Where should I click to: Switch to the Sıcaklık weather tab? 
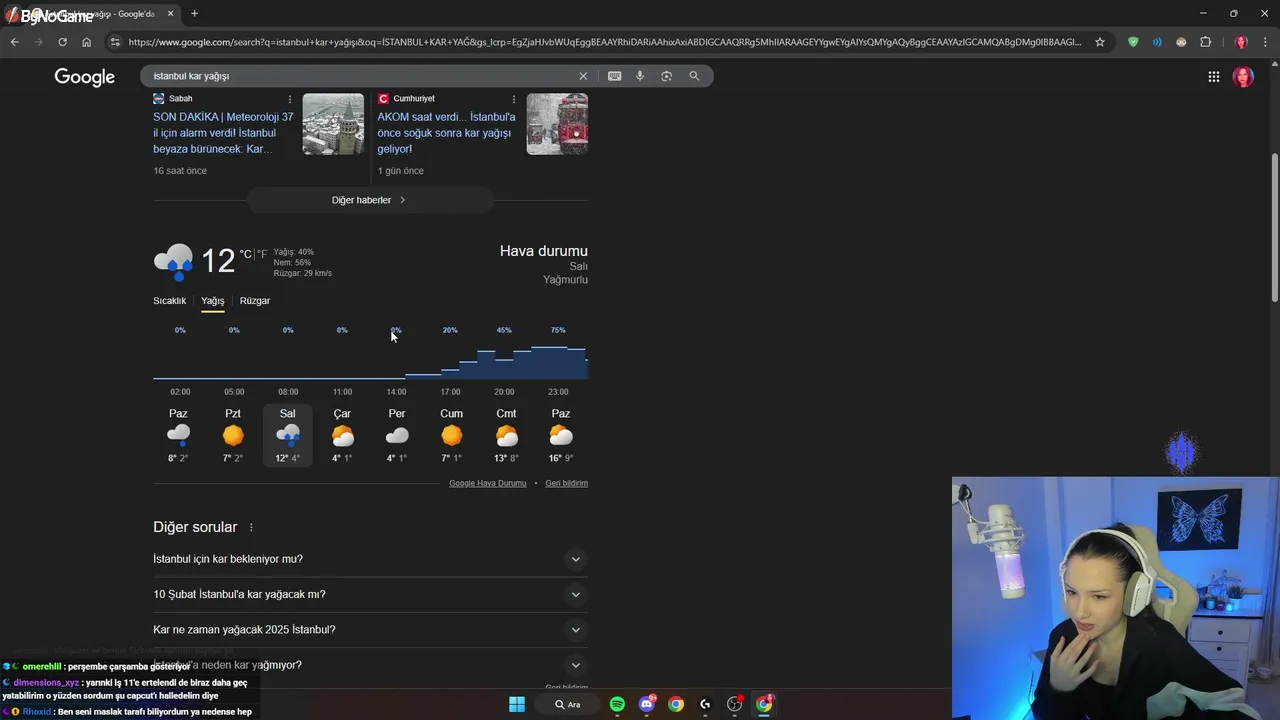click(170, 301)
